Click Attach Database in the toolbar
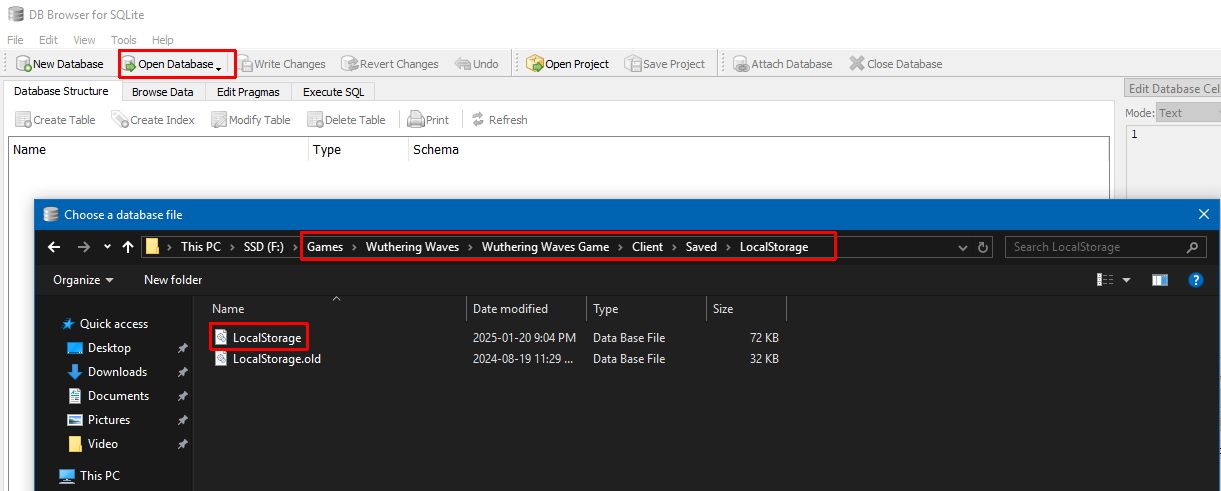The width and height of the screenshot is (1221, 491). tap(783, 64)
